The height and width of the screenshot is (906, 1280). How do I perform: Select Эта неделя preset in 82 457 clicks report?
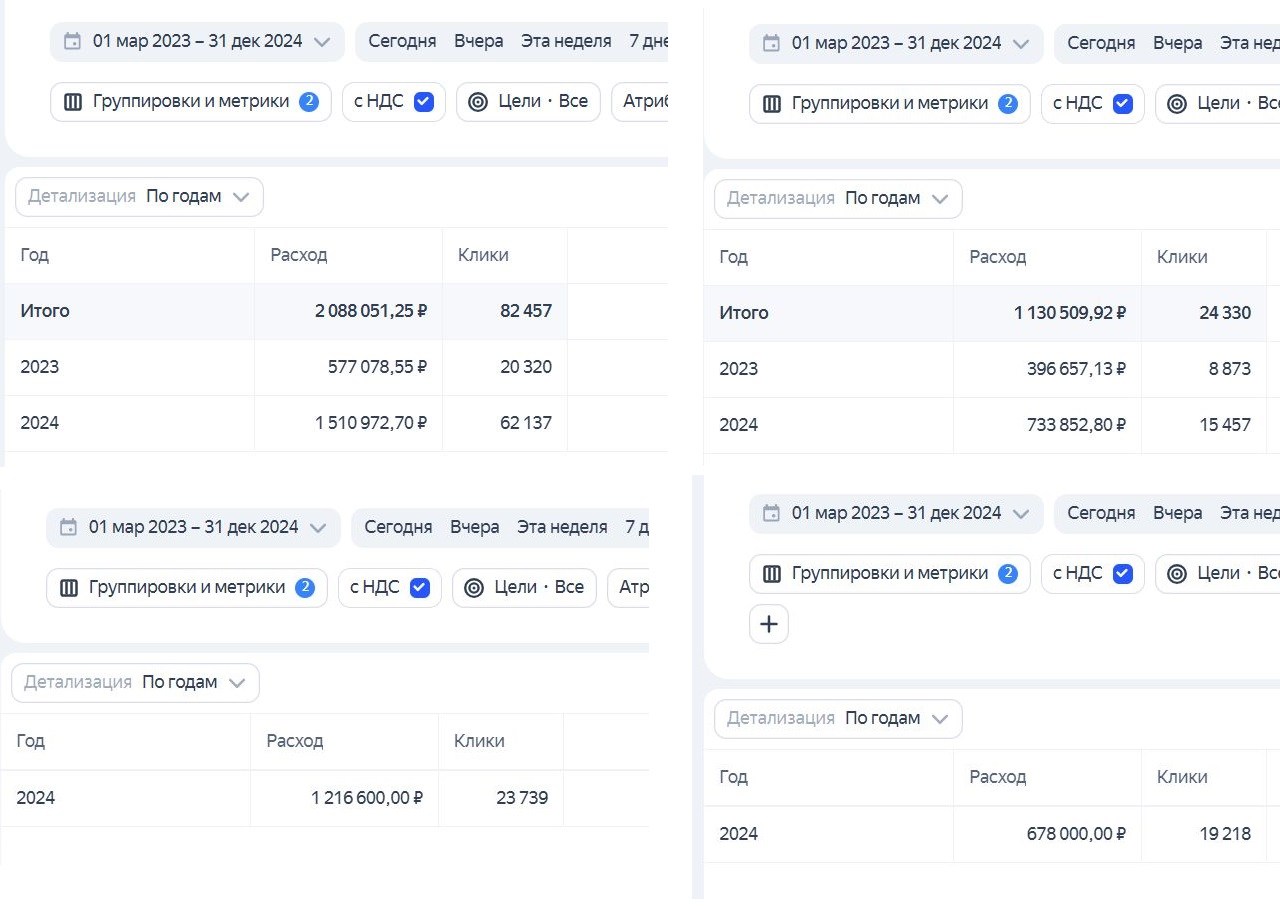click(x=566, y=42)
